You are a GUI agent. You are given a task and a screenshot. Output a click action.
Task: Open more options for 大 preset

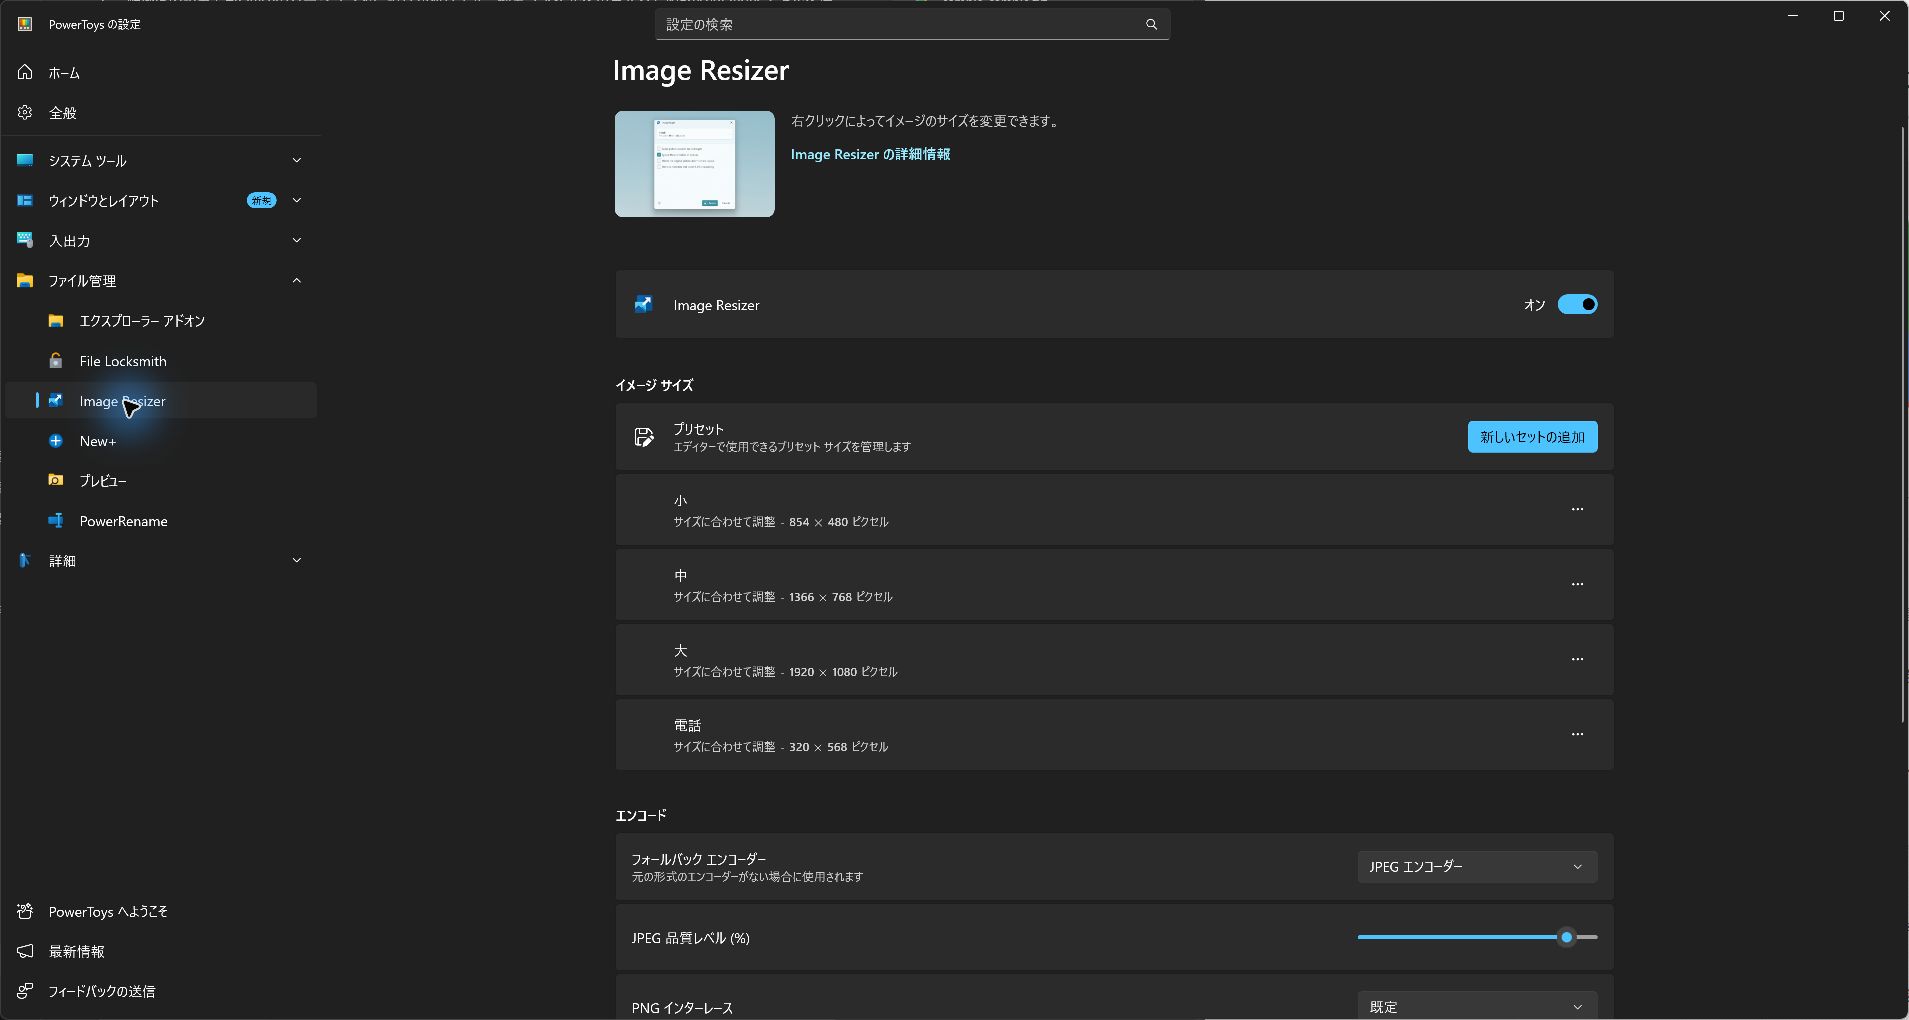[x=1577, y=659]
